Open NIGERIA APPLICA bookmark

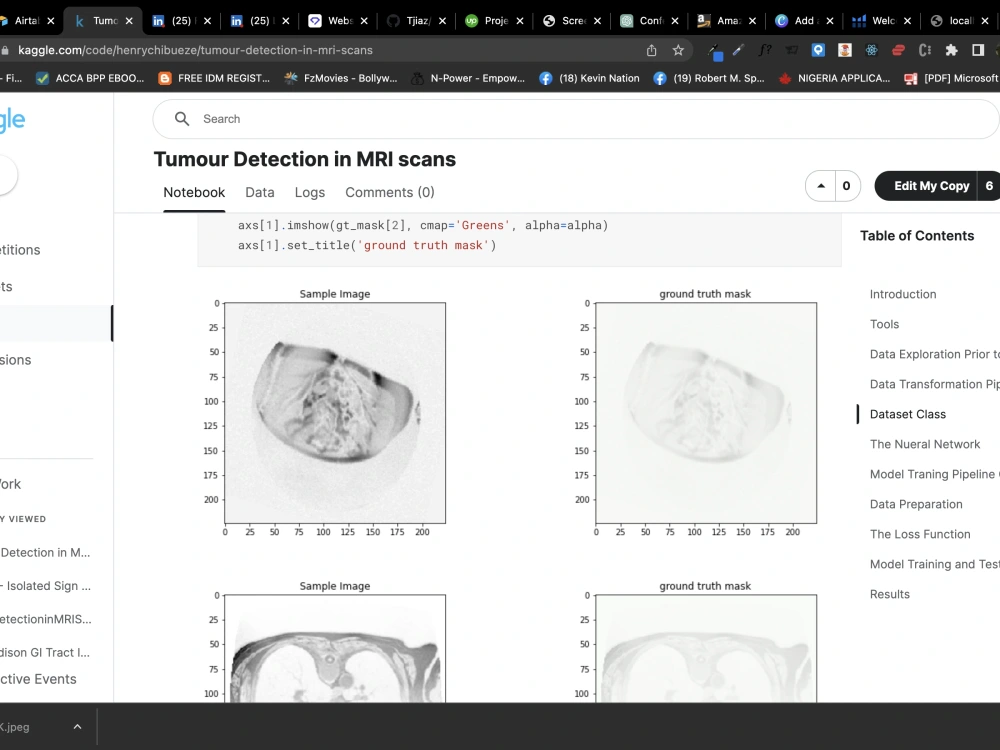click(834, 78)
